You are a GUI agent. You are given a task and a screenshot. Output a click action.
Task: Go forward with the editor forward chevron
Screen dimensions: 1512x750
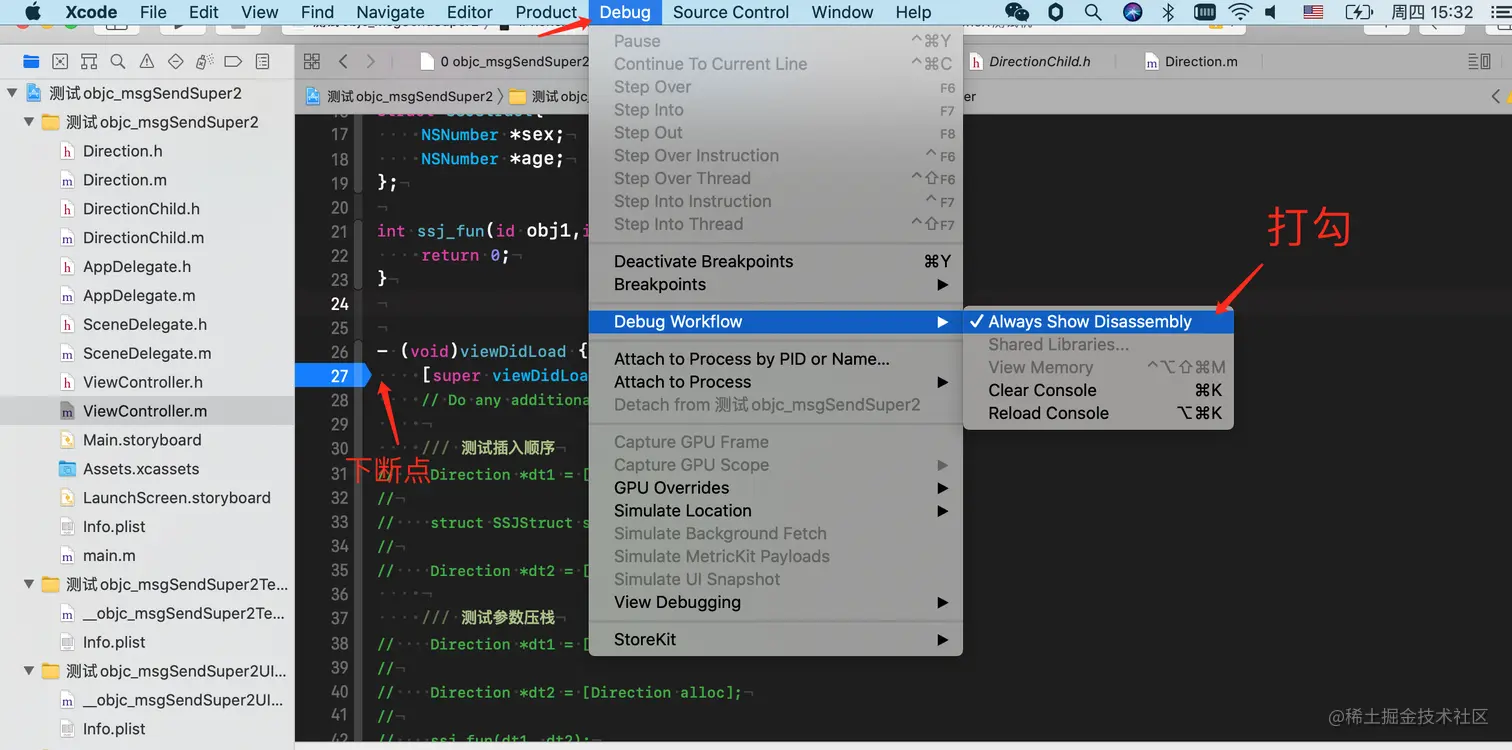pos(370,62)
